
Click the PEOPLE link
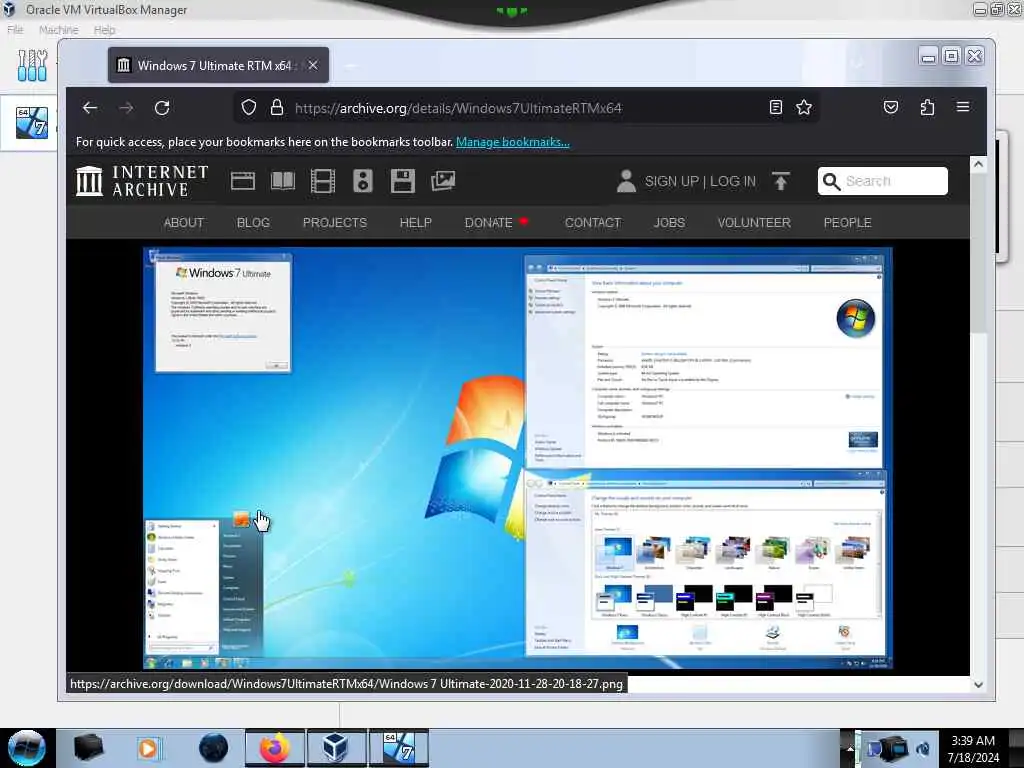848,223
